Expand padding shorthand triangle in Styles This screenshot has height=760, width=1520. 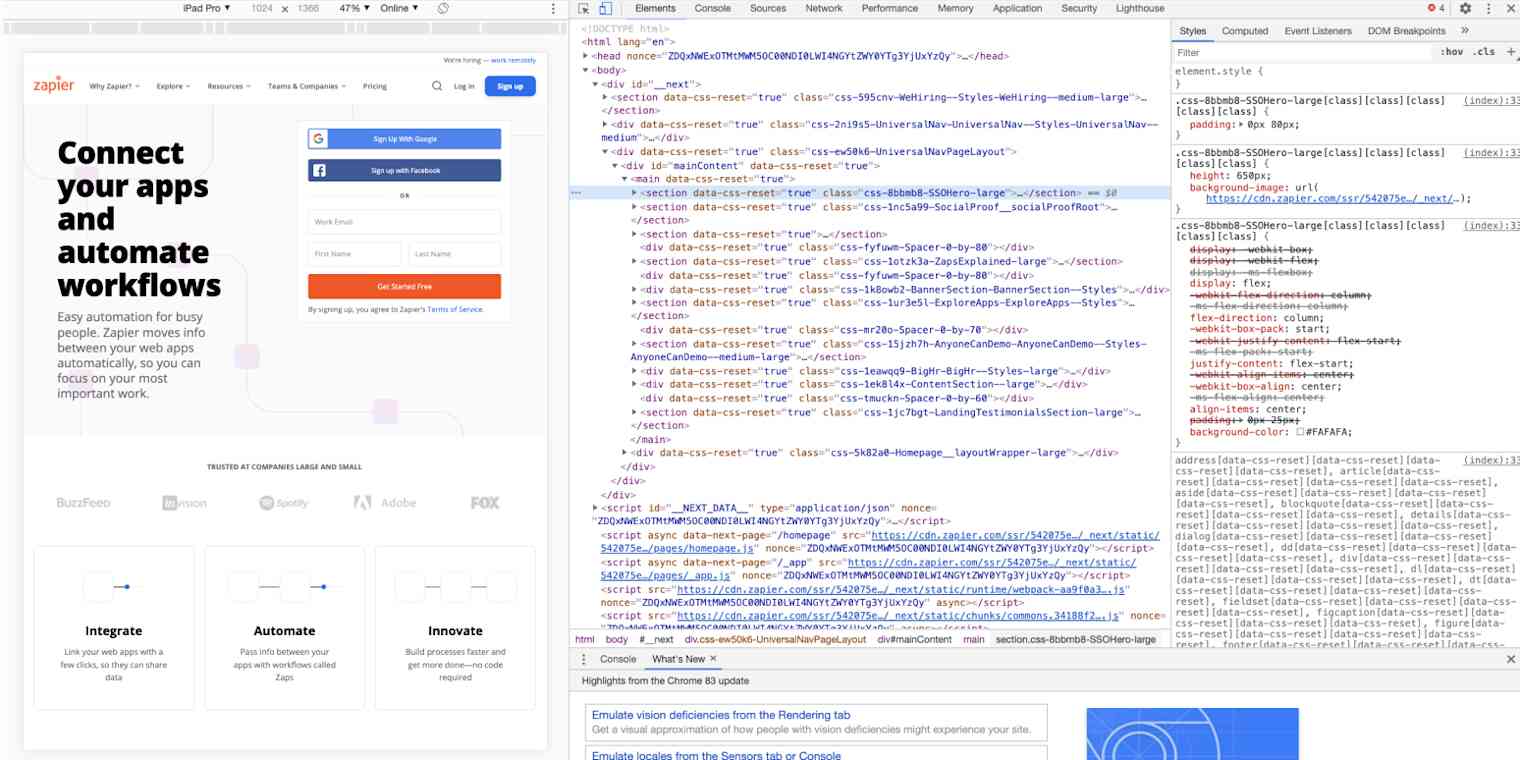coord(1242,124)
